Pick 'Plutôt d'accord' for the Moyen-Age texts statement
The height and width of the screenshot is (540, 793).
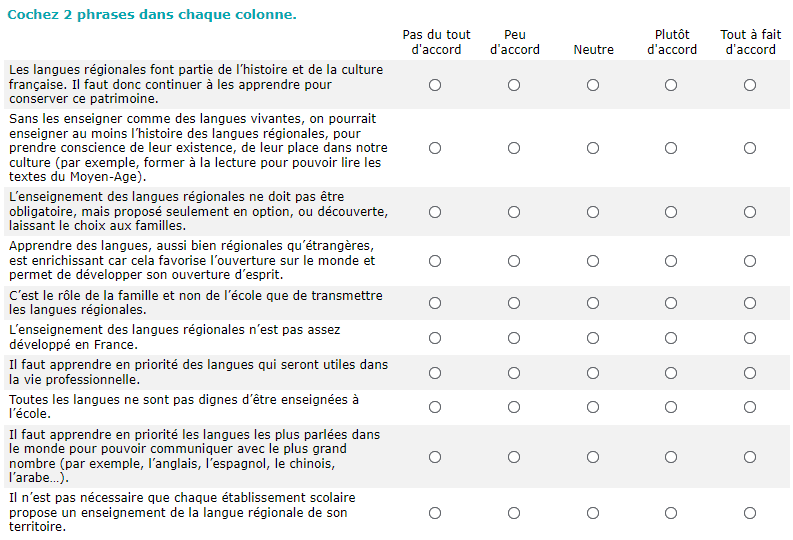coord(671,148)
